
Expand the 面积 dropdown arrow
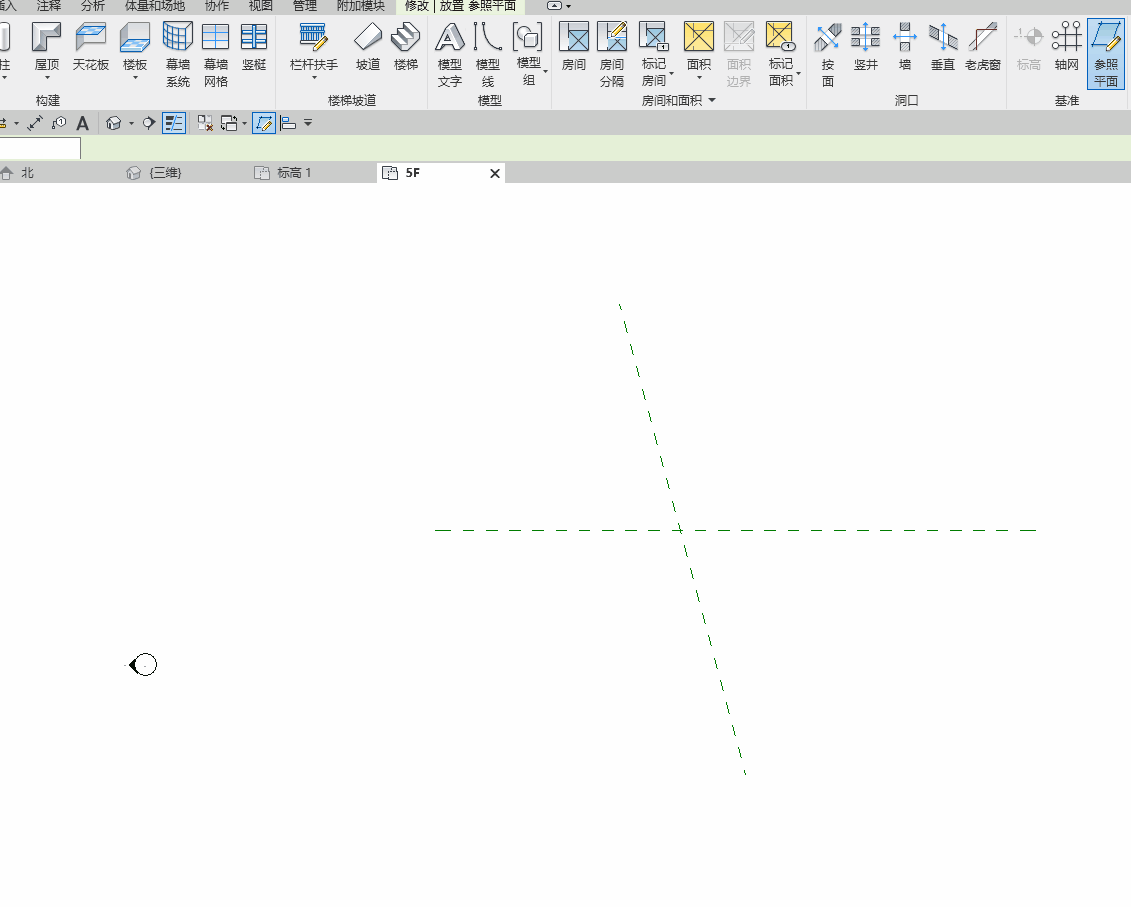point(698,77)
